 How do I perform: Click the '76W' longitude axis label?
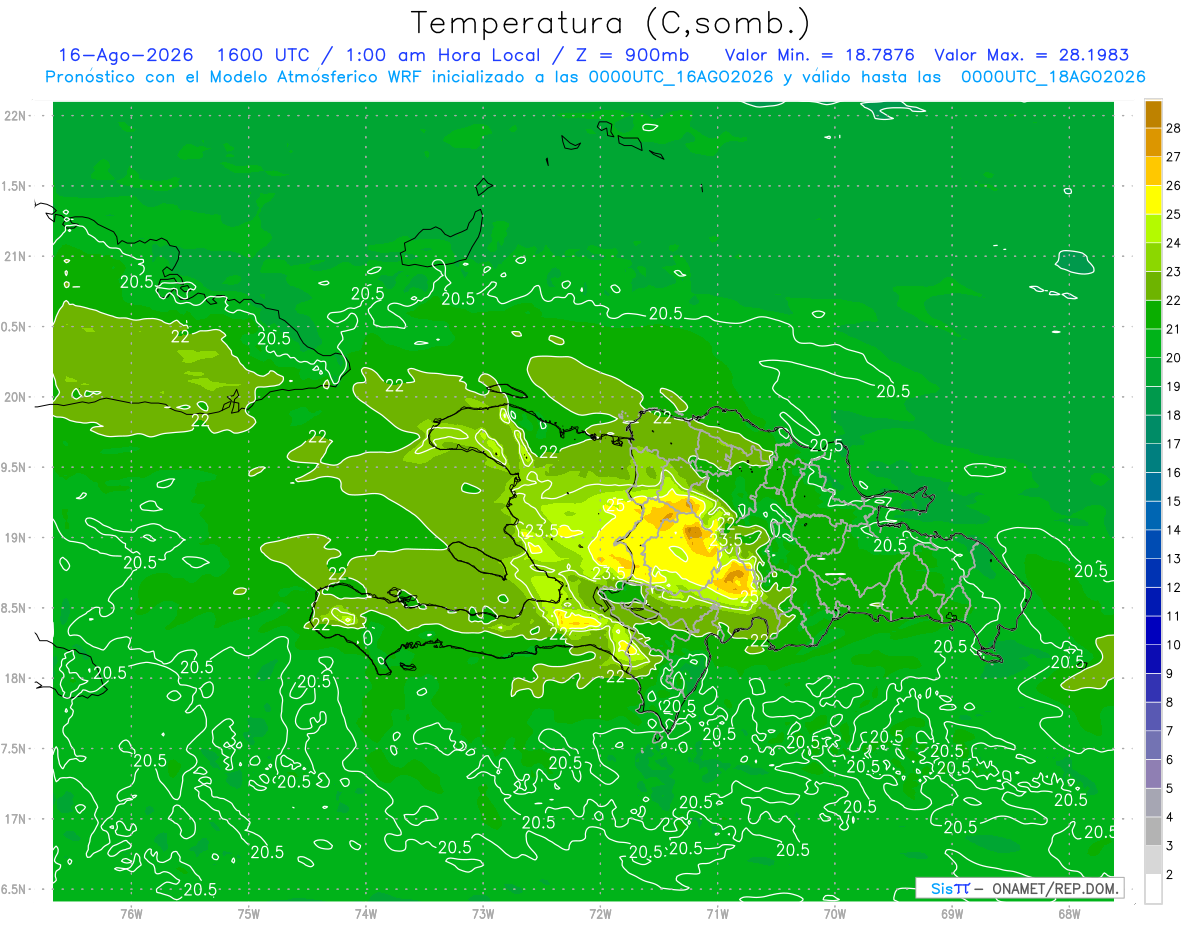pos(131,914)
